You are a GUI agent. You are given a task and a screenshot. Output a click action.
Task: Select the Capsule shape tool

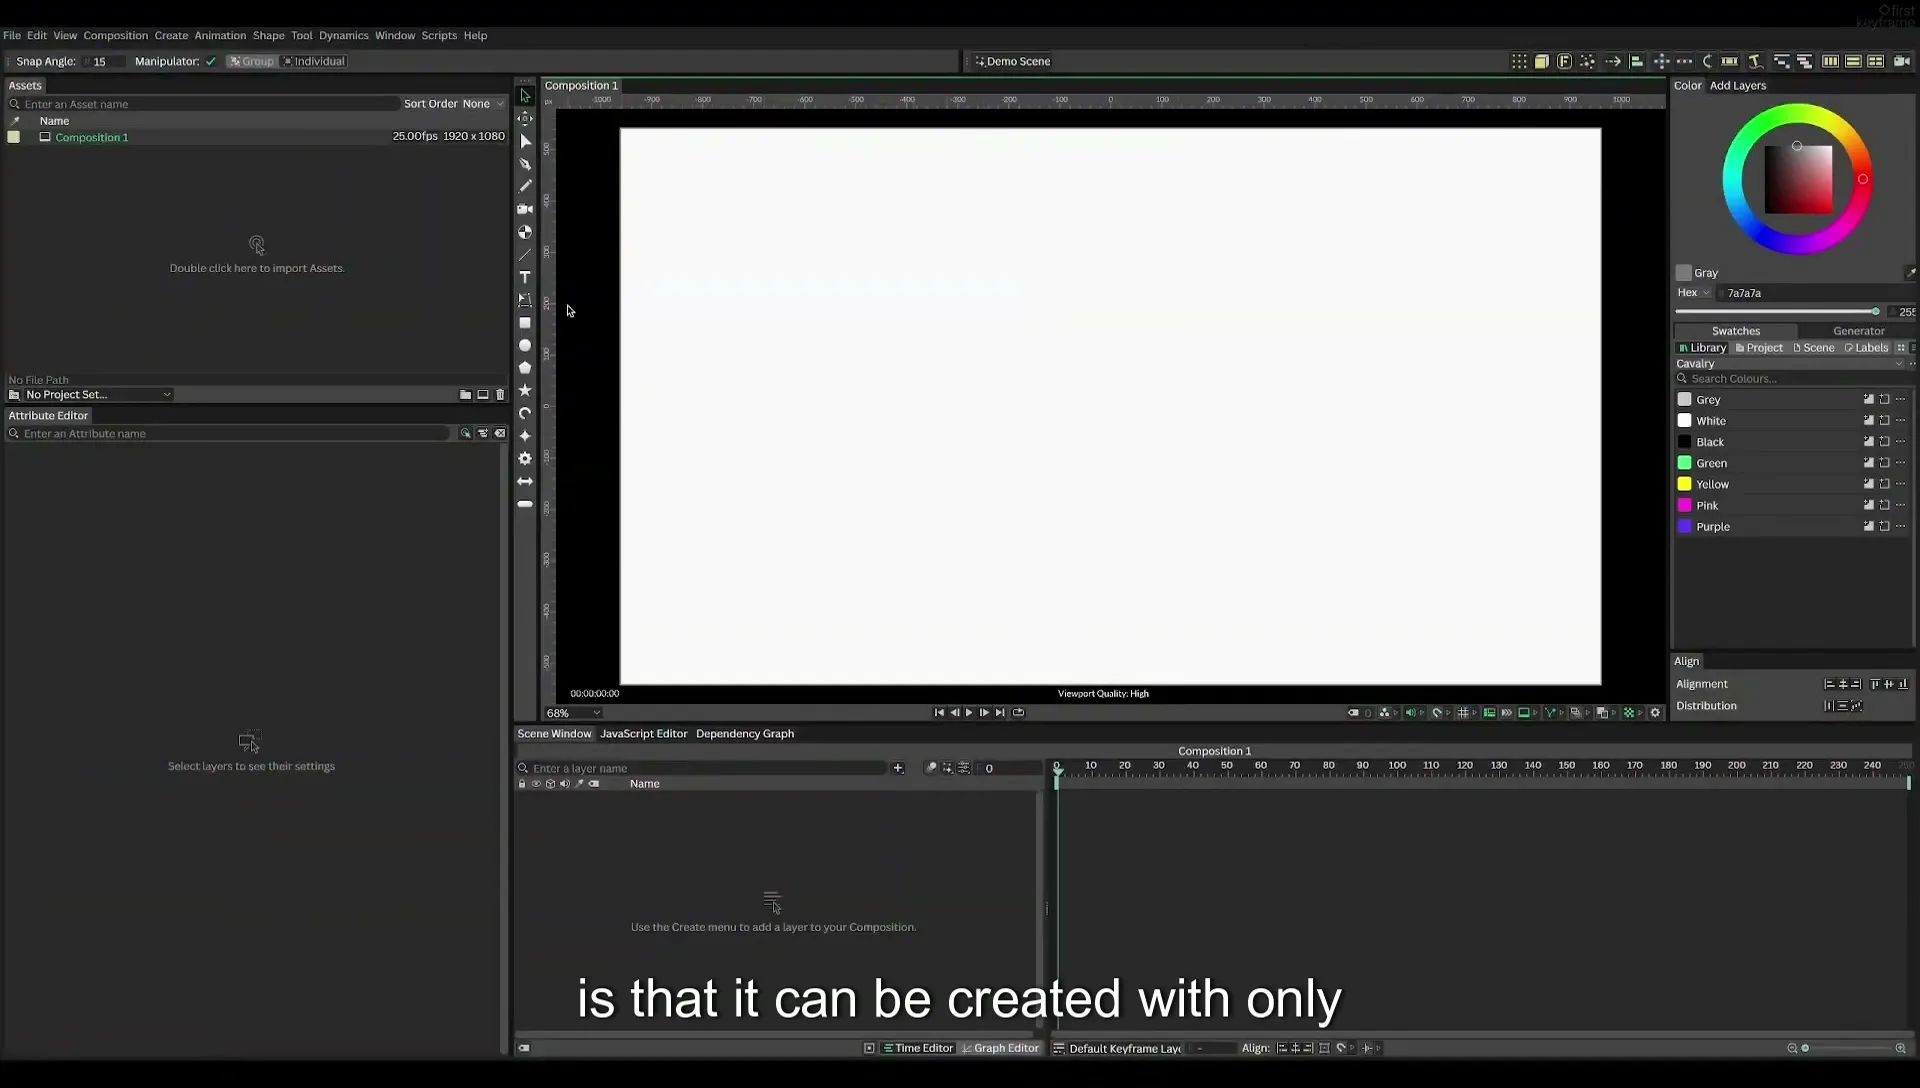coord(525,504)
